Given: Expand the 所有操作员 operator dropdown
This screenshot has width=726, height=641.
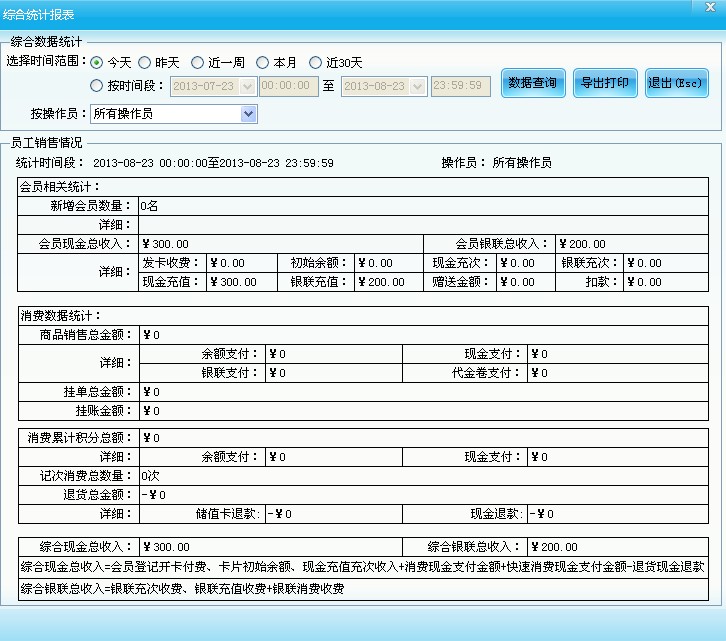Looking at the screenshot, I should [x=249, y=114].
